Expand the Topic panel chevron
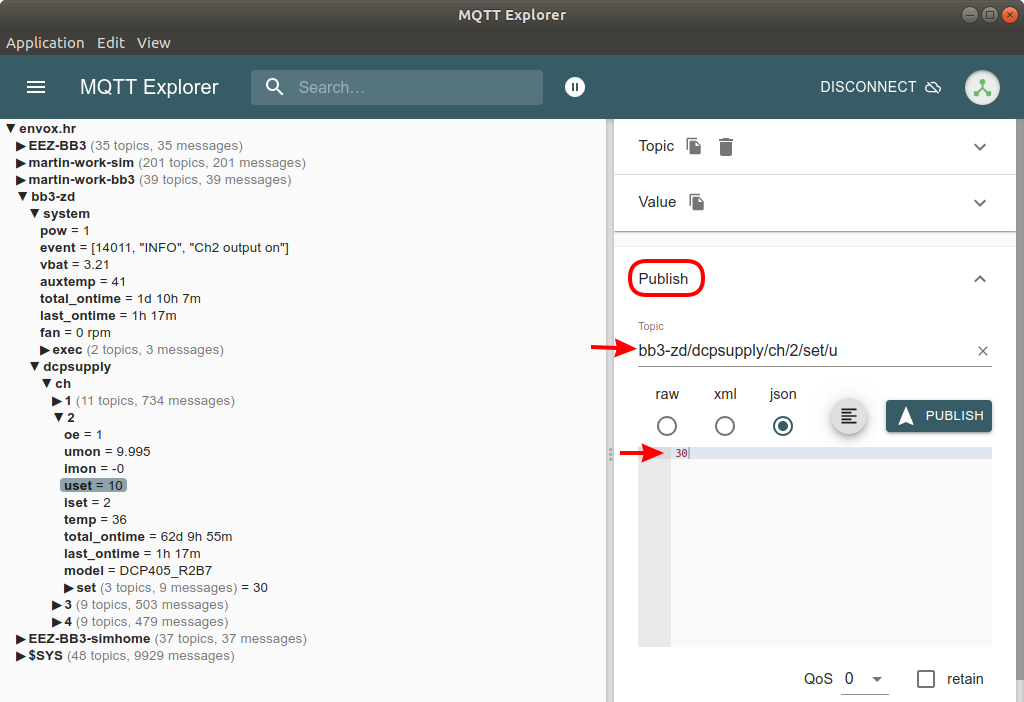1024x702 pixels. pos(980,147)
